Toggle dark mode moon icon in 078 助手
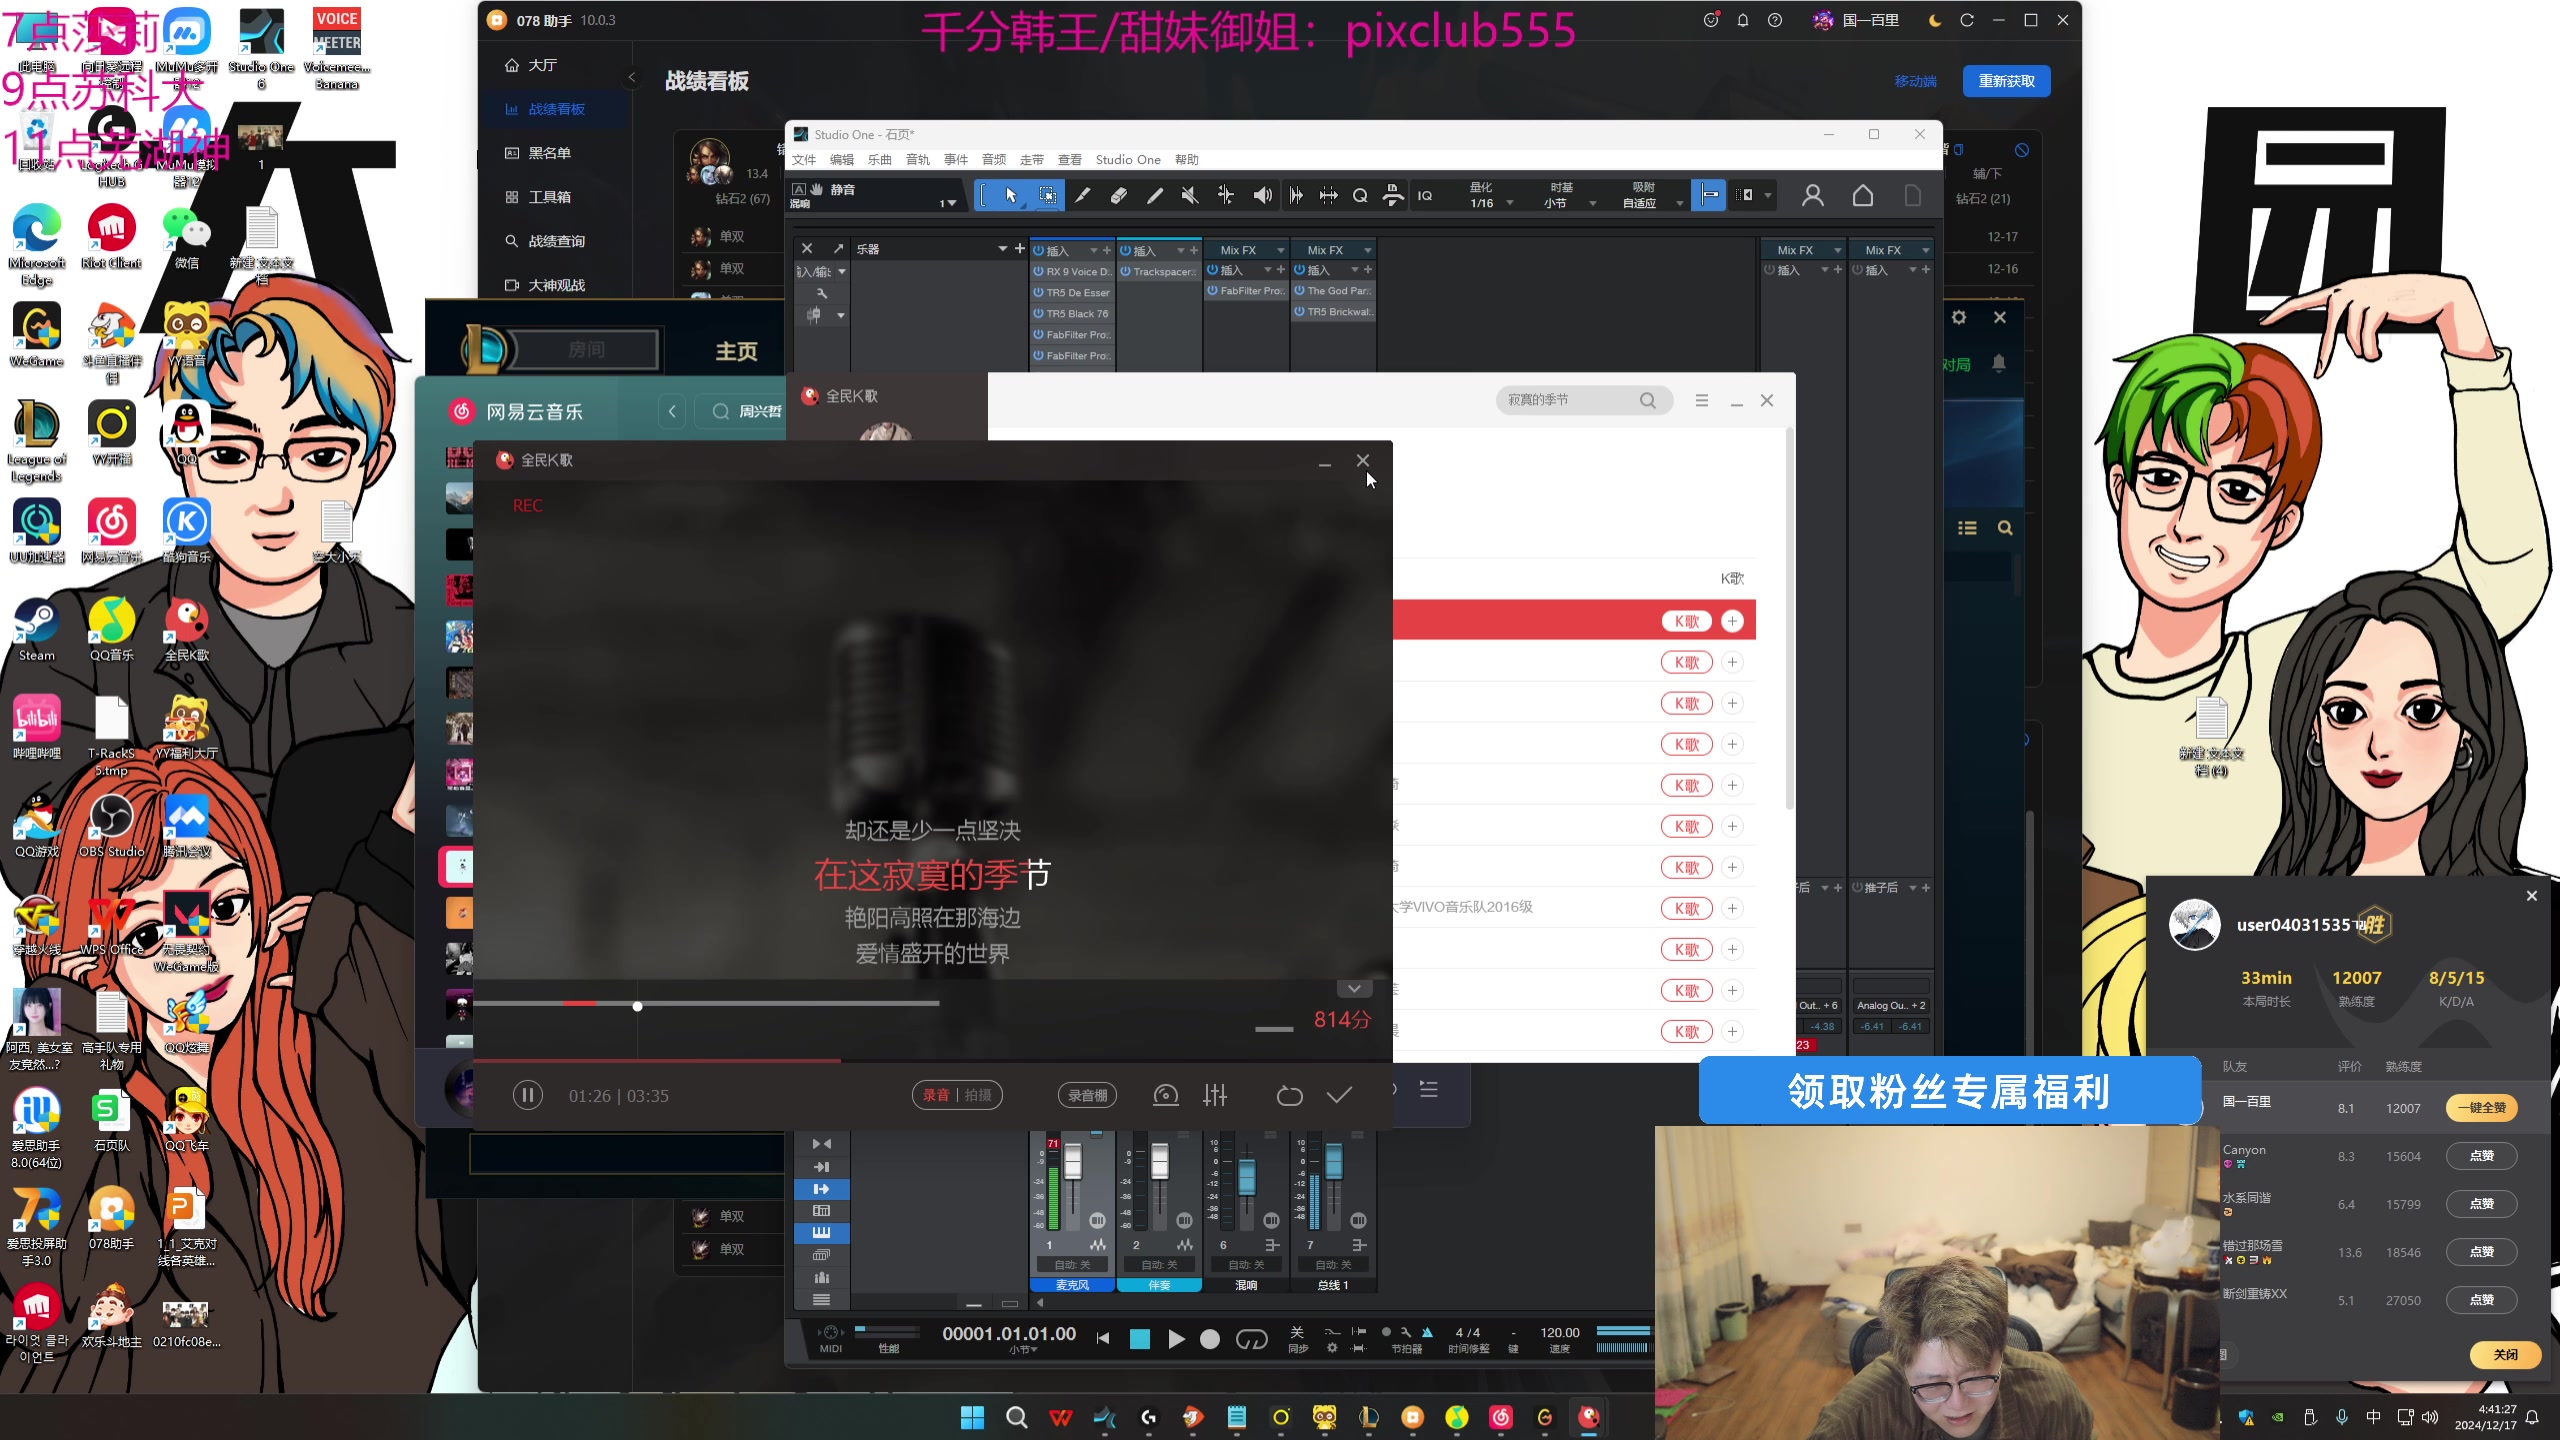 pos(1935,20)
